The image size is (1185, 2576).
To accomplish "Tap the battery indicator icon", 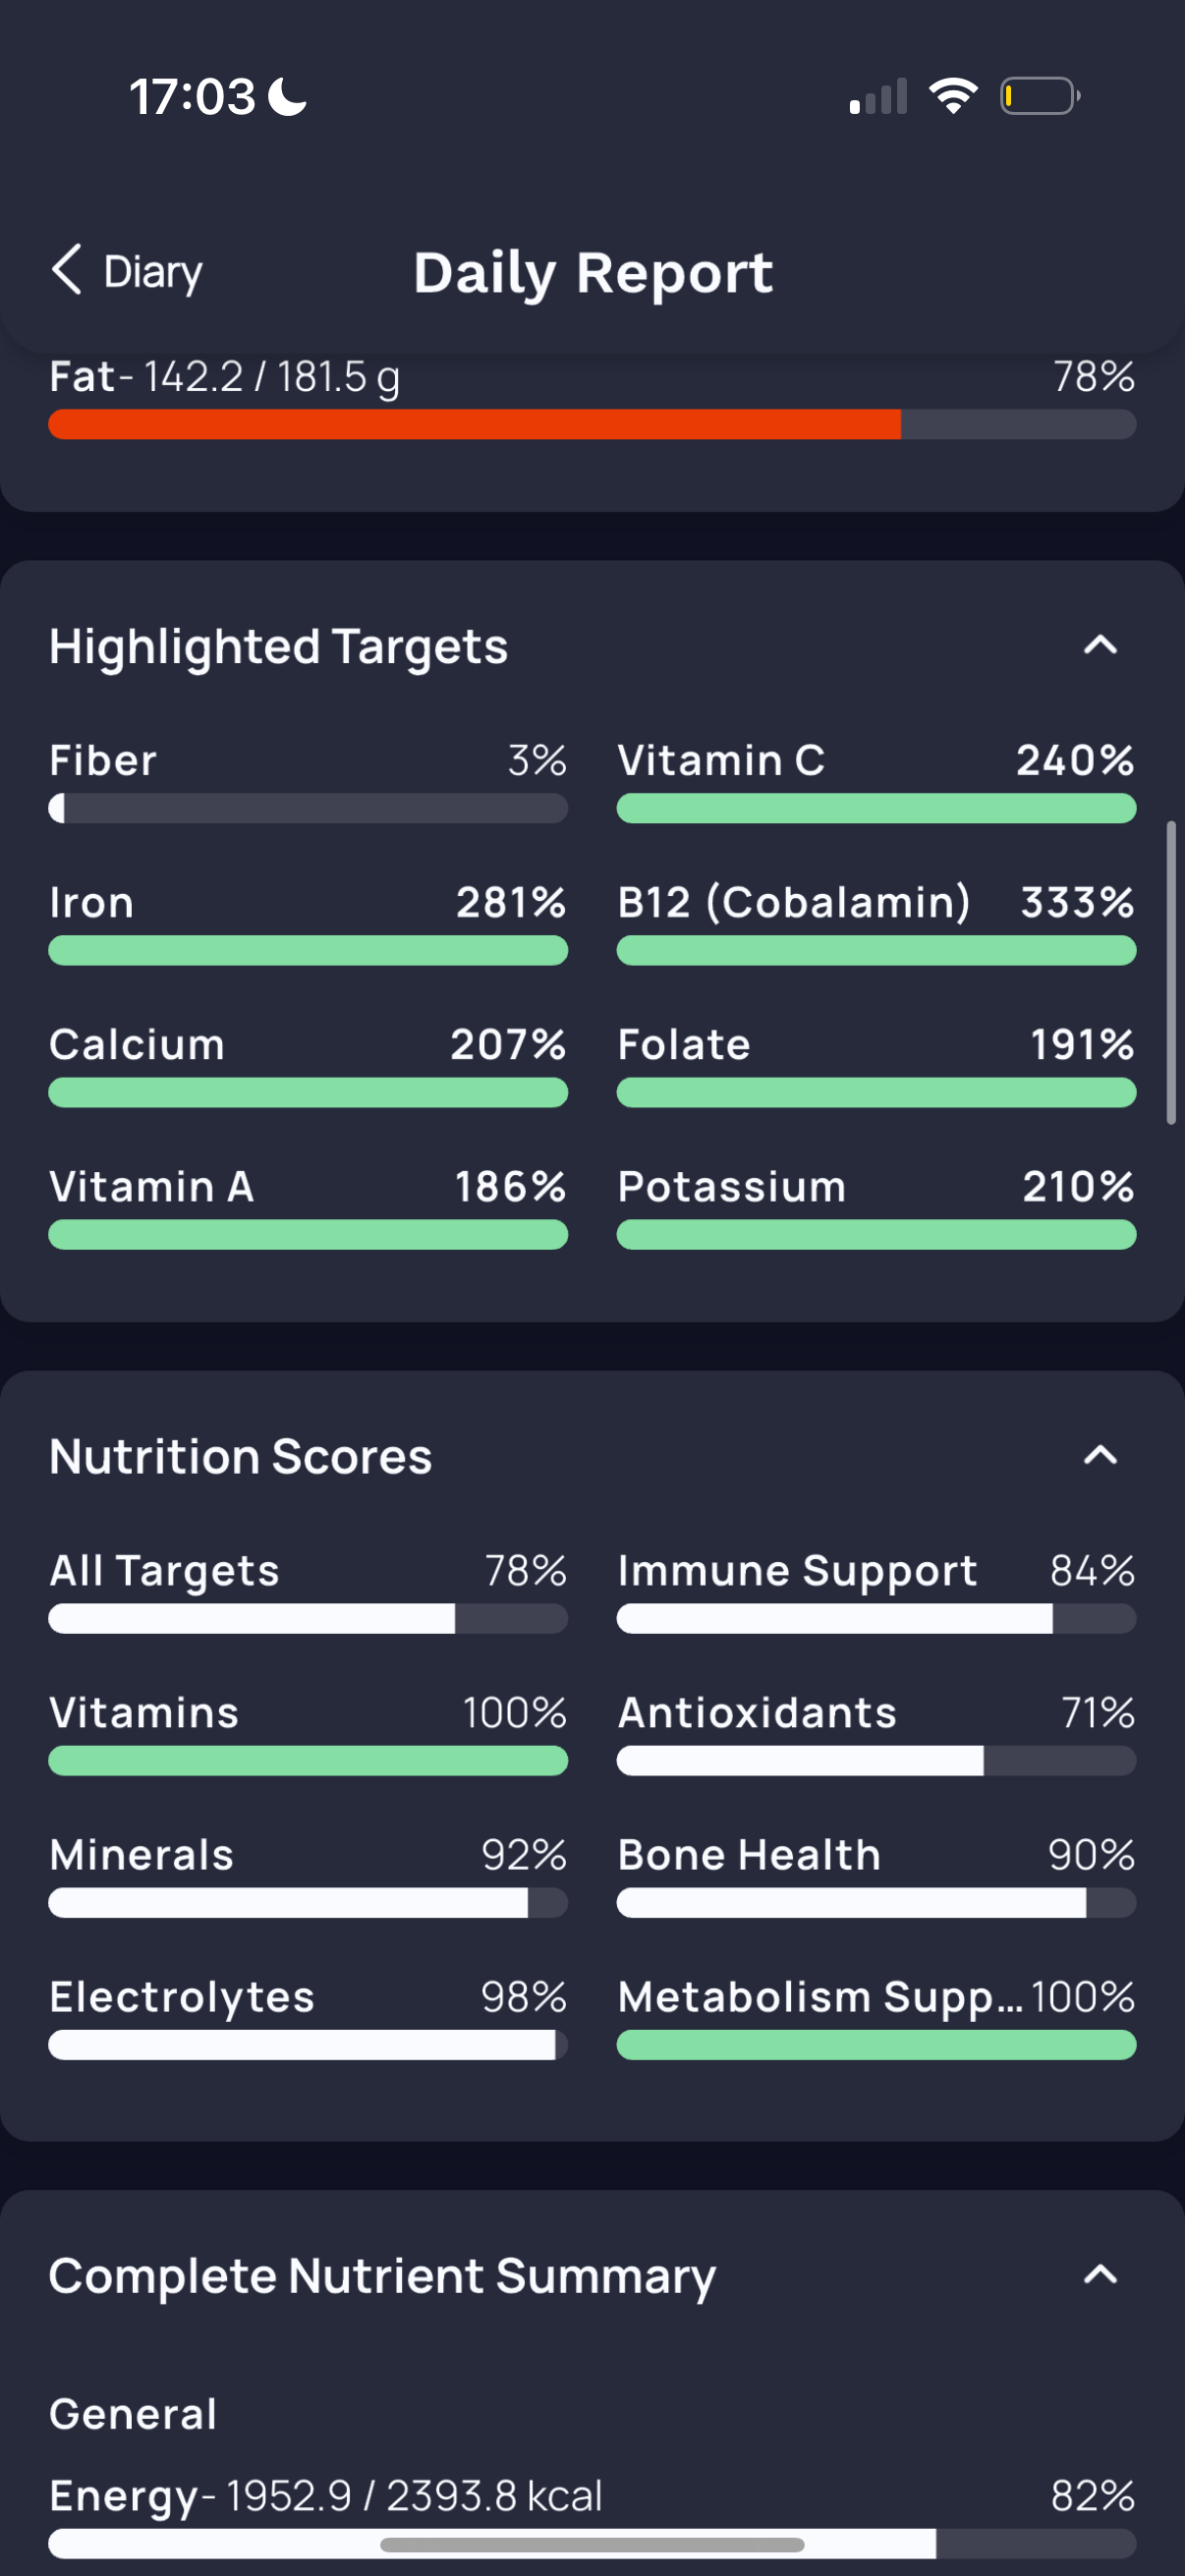I will click(1040, 96).
